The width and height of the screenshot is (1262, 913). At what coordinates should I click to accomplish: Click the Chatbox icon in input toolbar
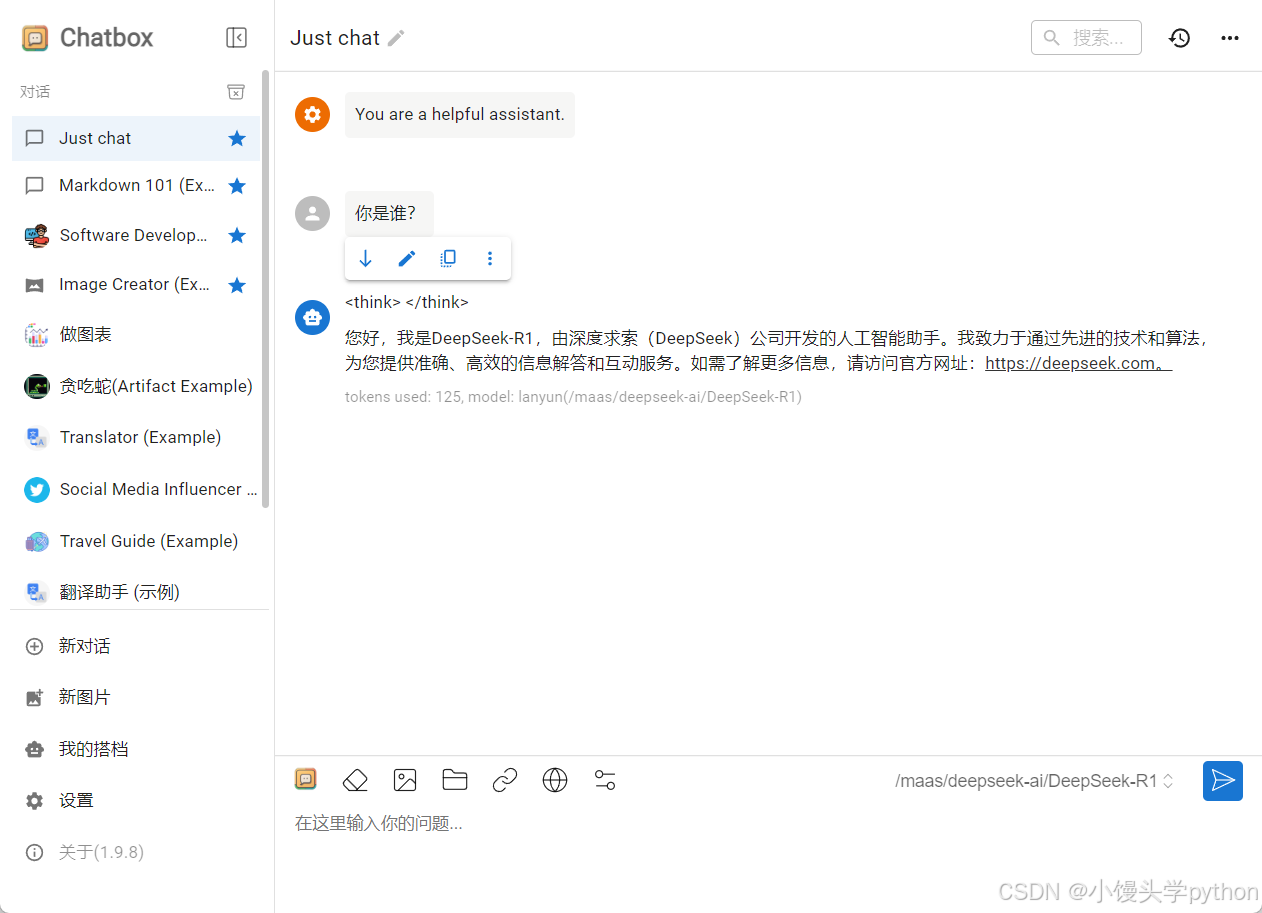[305, 779]
